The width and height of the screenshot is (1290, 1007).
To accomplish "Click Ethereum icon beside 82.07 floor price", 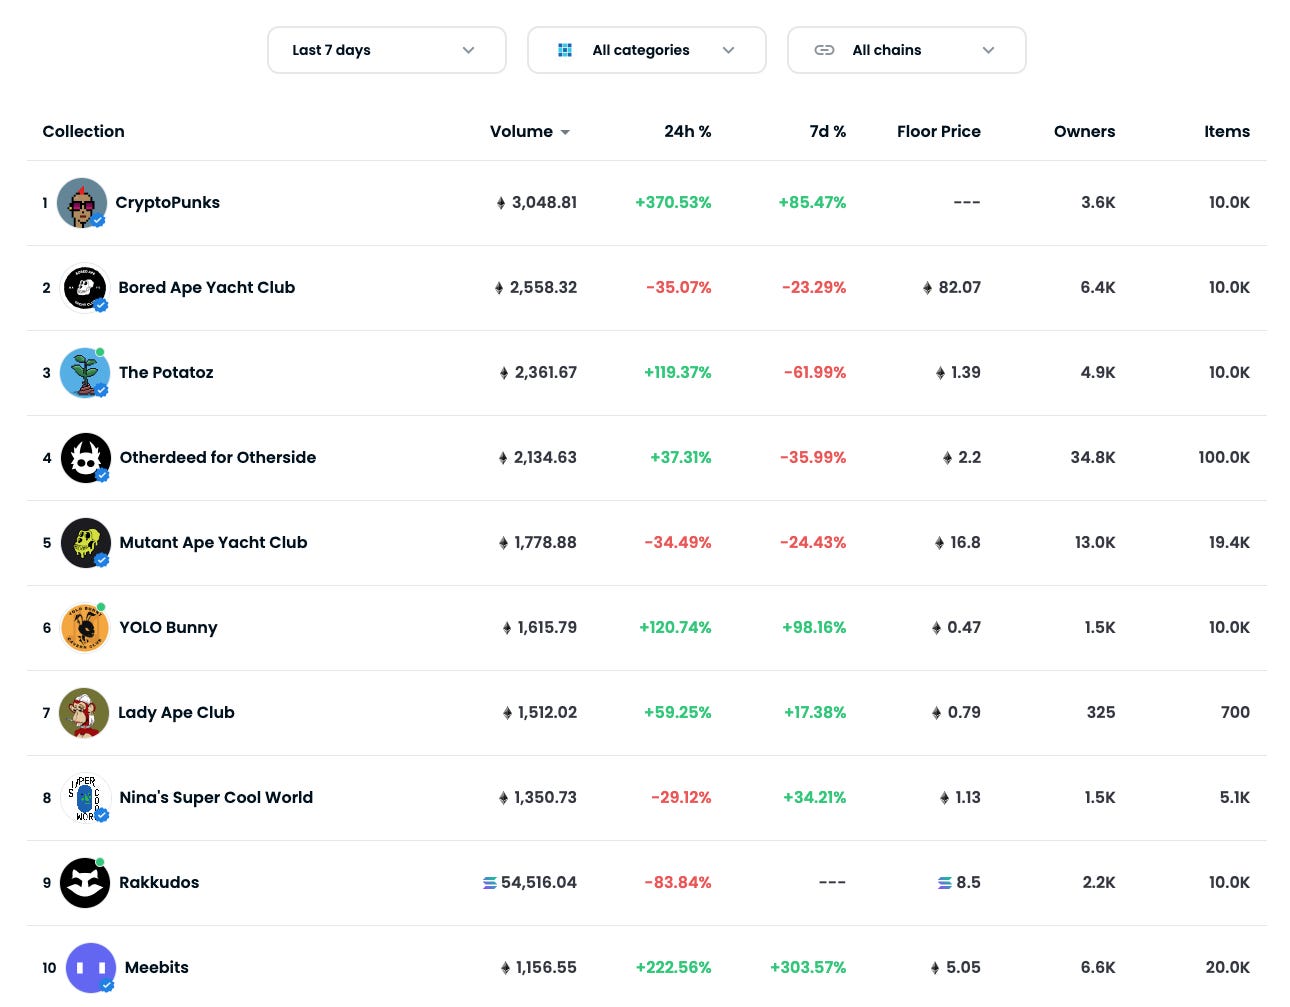I will 928,288.
